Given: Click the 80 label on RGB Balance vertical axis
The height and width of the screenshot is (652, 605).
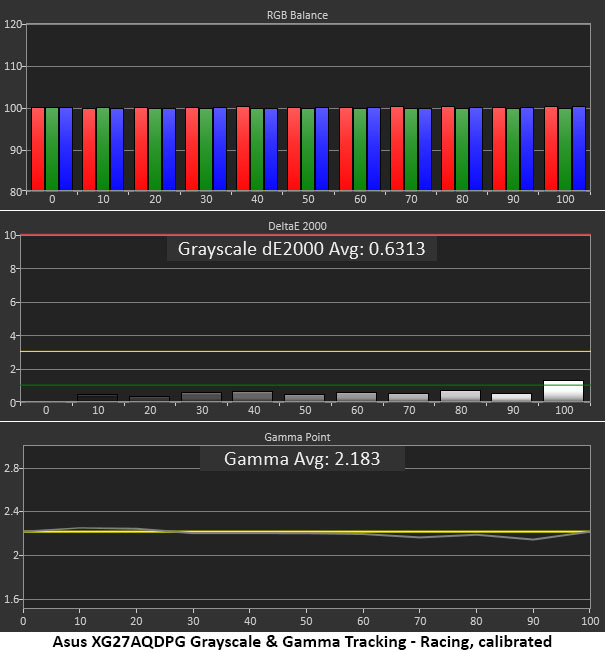Looking at the screenshot, I should [16, 192].
